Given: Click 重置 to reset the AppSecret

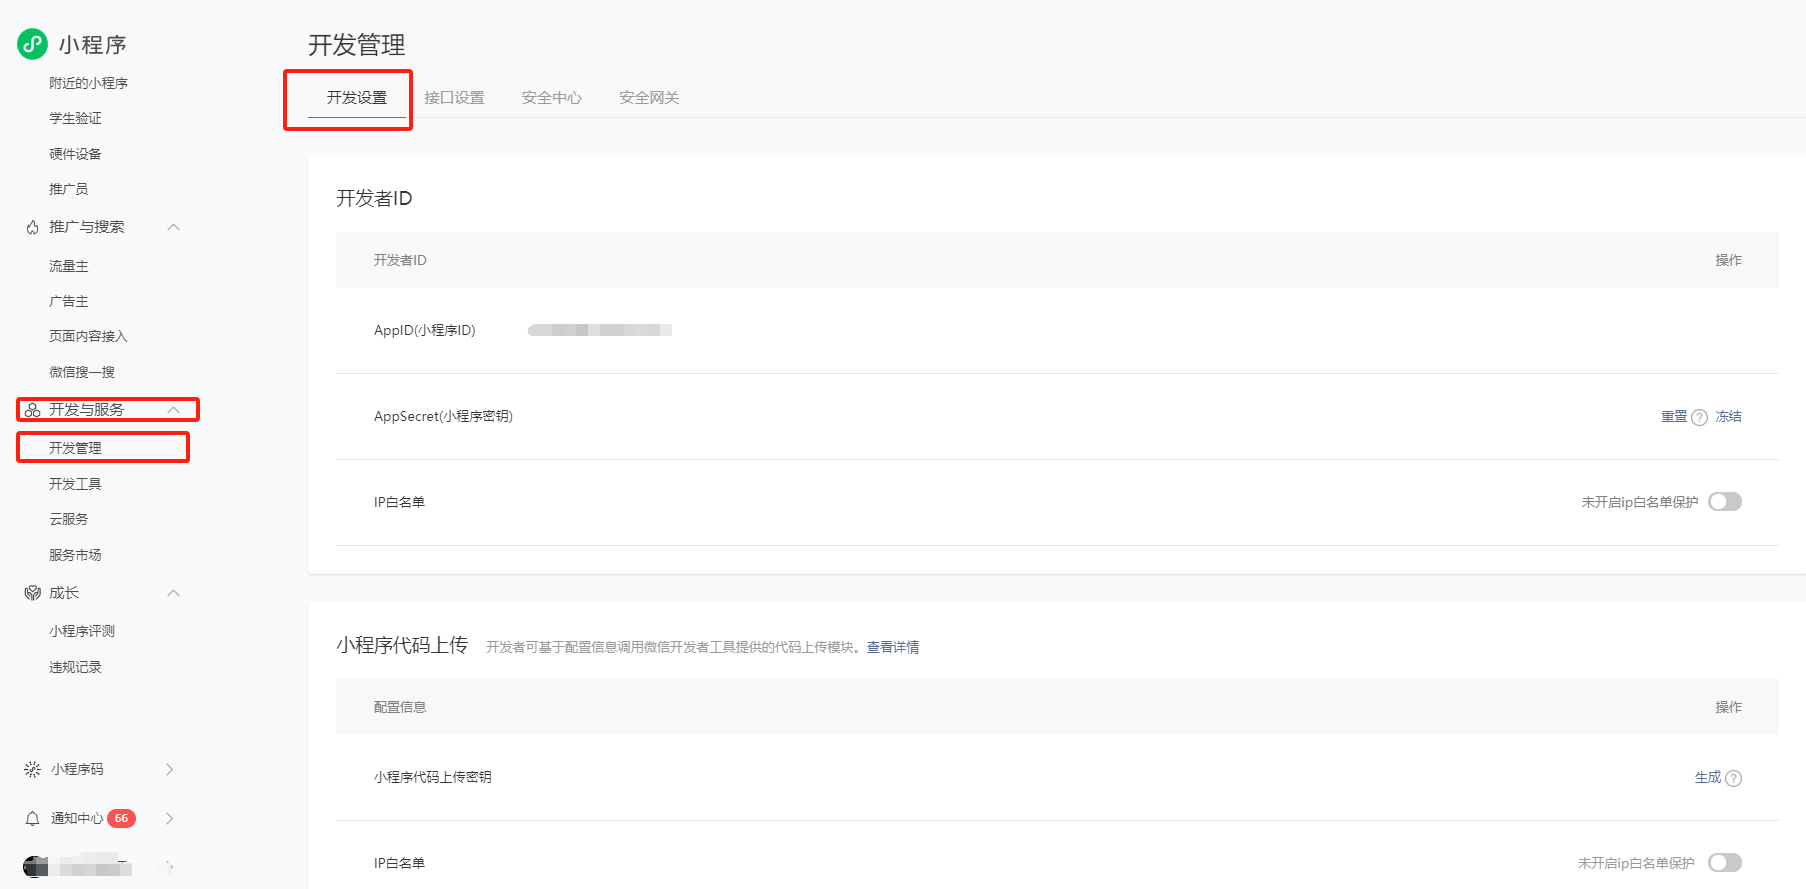Looking at the screenshot, I should click(x=1673, y=416).
